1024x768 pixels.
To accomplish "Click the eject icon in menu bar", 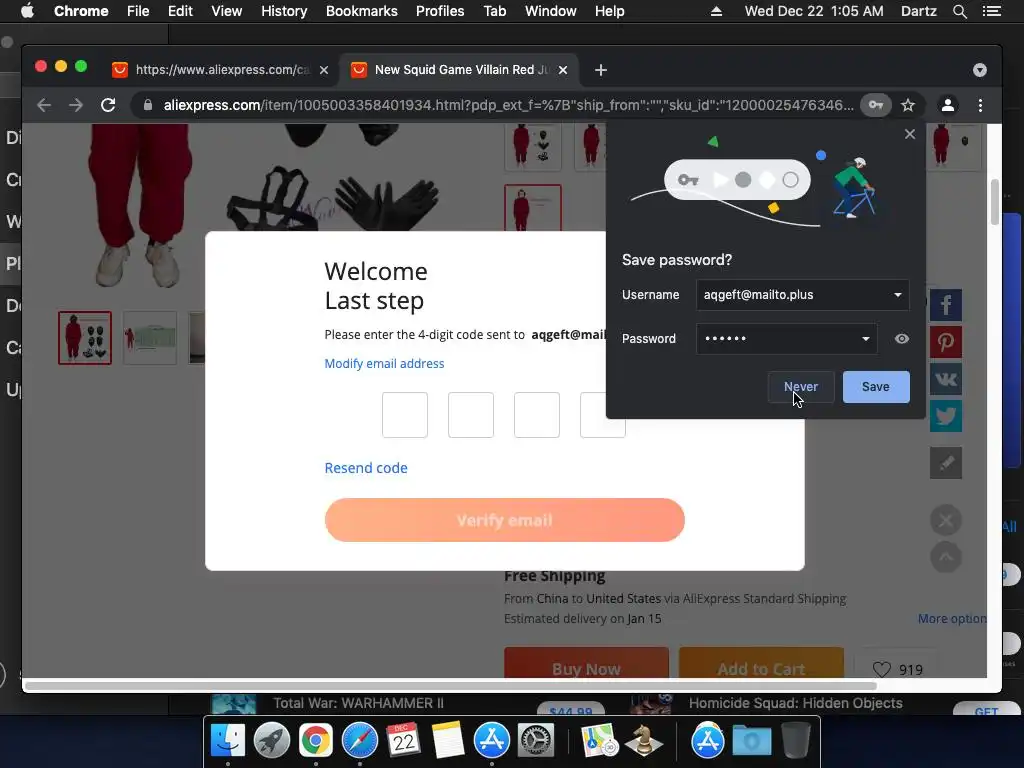I will (716, 11).
